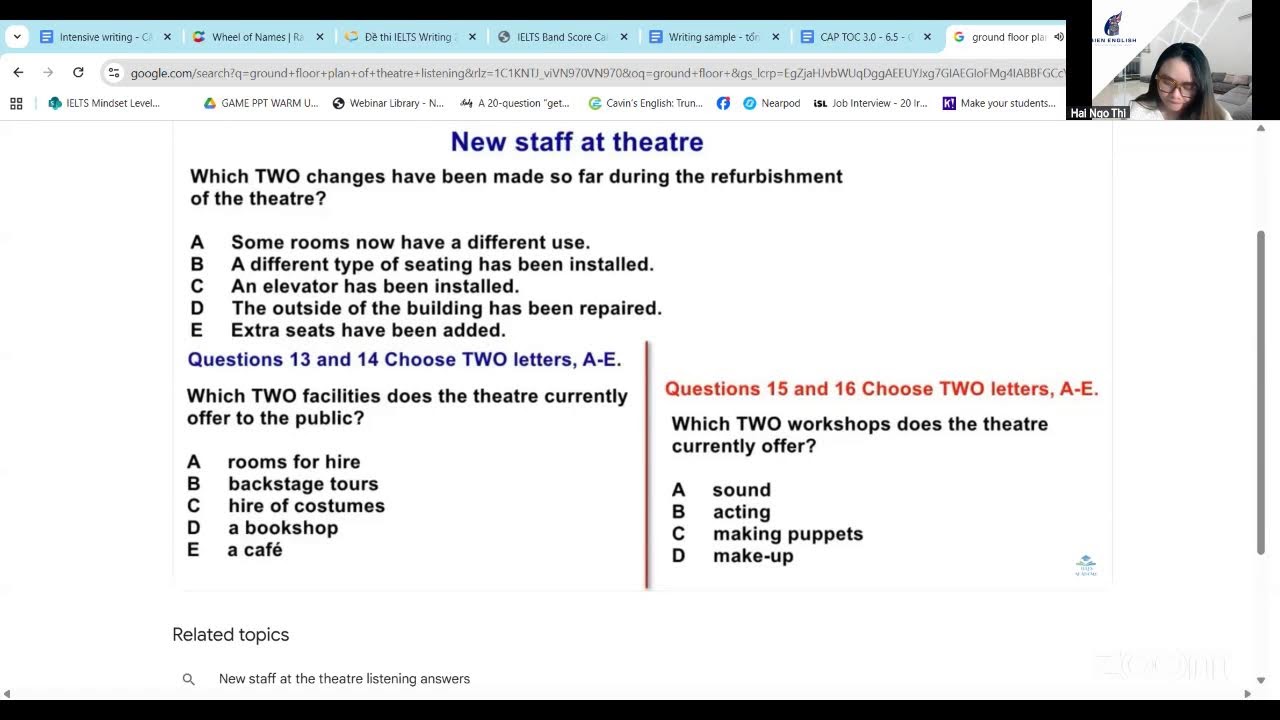Click option text 'a bookshop'

point(283,528)
